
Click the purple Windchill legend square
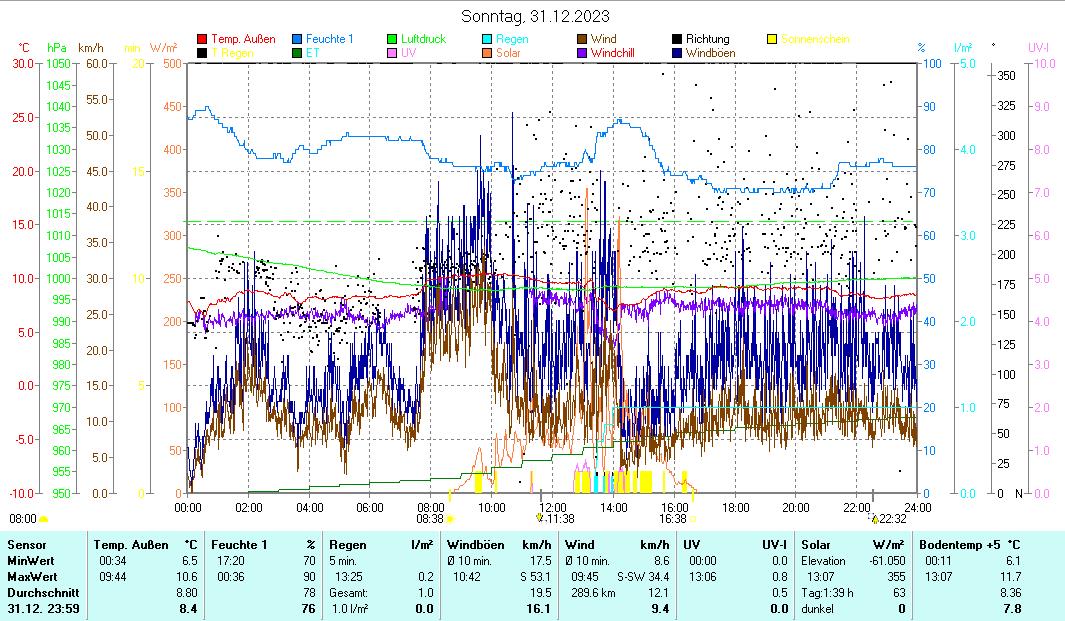pyautogui.click(x=582, y=53)
